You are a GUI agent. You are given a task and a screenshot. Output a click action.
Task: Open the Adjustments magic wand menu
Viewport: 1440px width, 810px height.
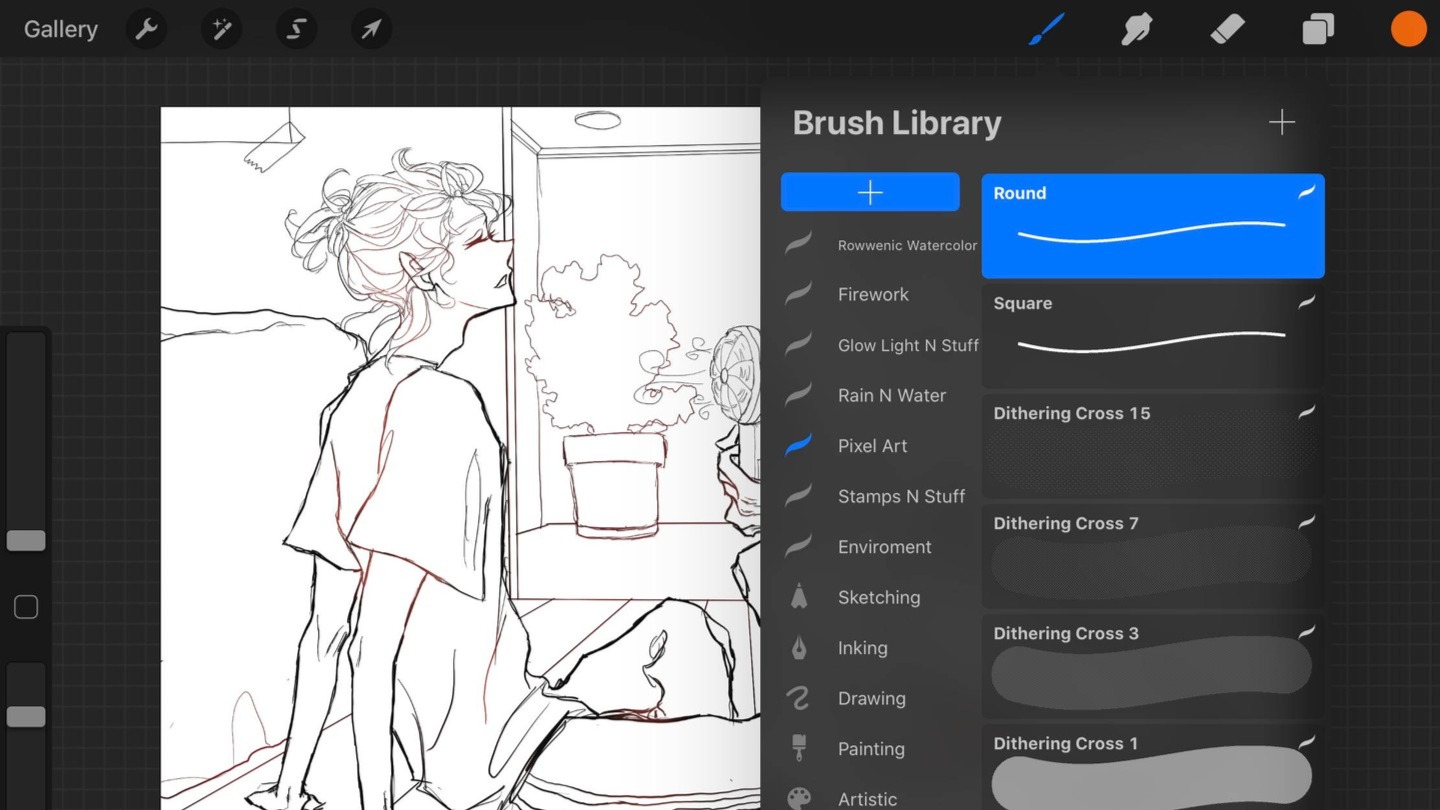221,29
